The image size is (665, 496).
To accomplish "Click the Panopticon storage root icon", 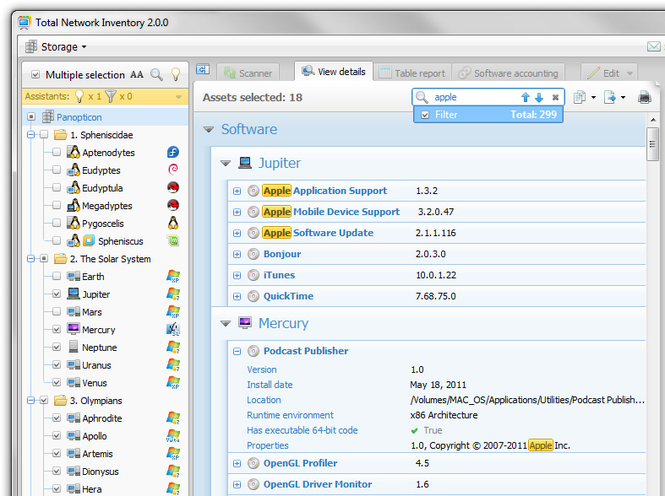I will point(48,117).
